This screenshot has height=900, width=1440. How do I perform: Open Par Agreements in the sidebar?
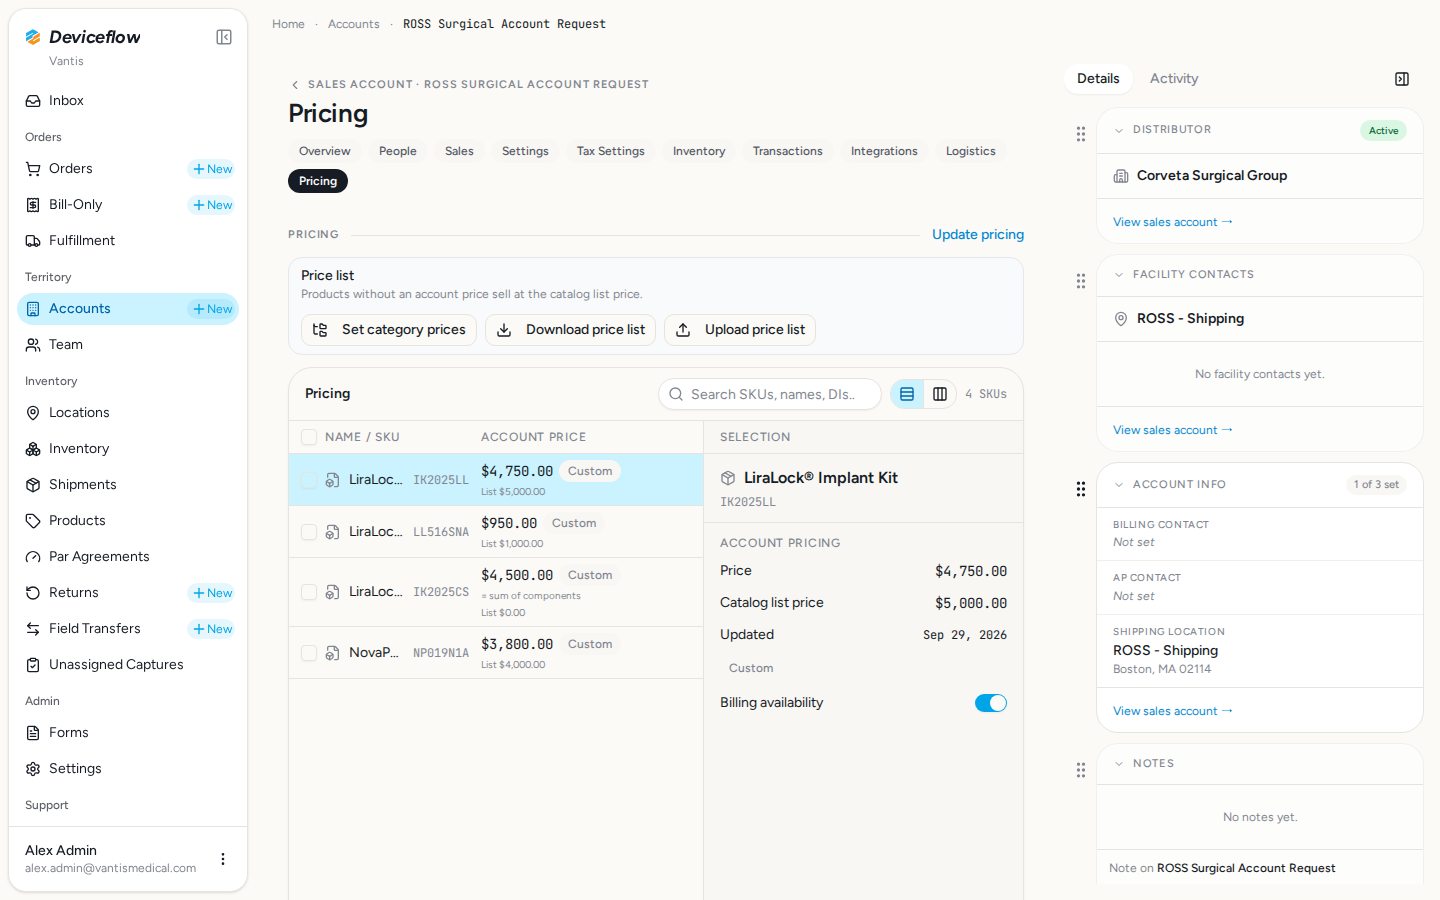point(128,556)
